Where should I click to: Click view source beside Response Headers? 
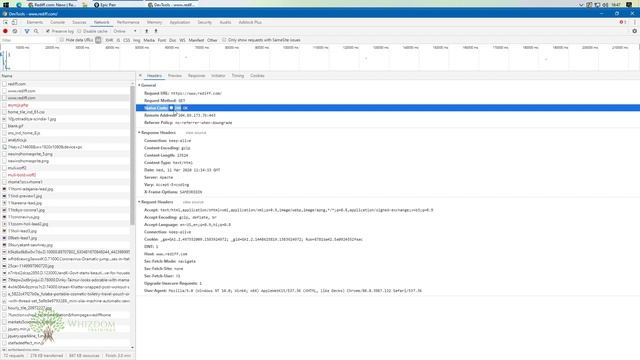coord(196,133)
